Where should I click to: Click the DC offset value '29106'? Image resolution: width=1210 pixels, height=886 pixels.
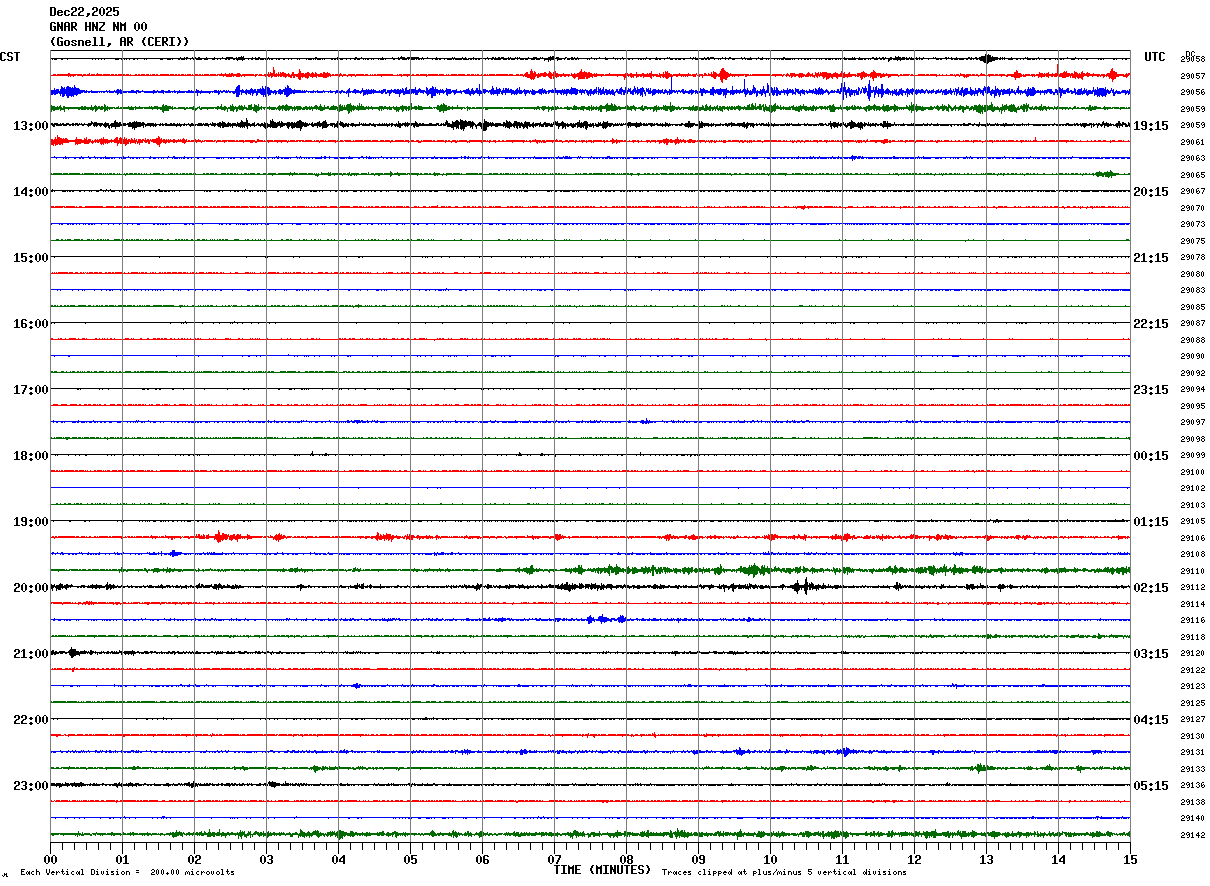click(1192, 538)
